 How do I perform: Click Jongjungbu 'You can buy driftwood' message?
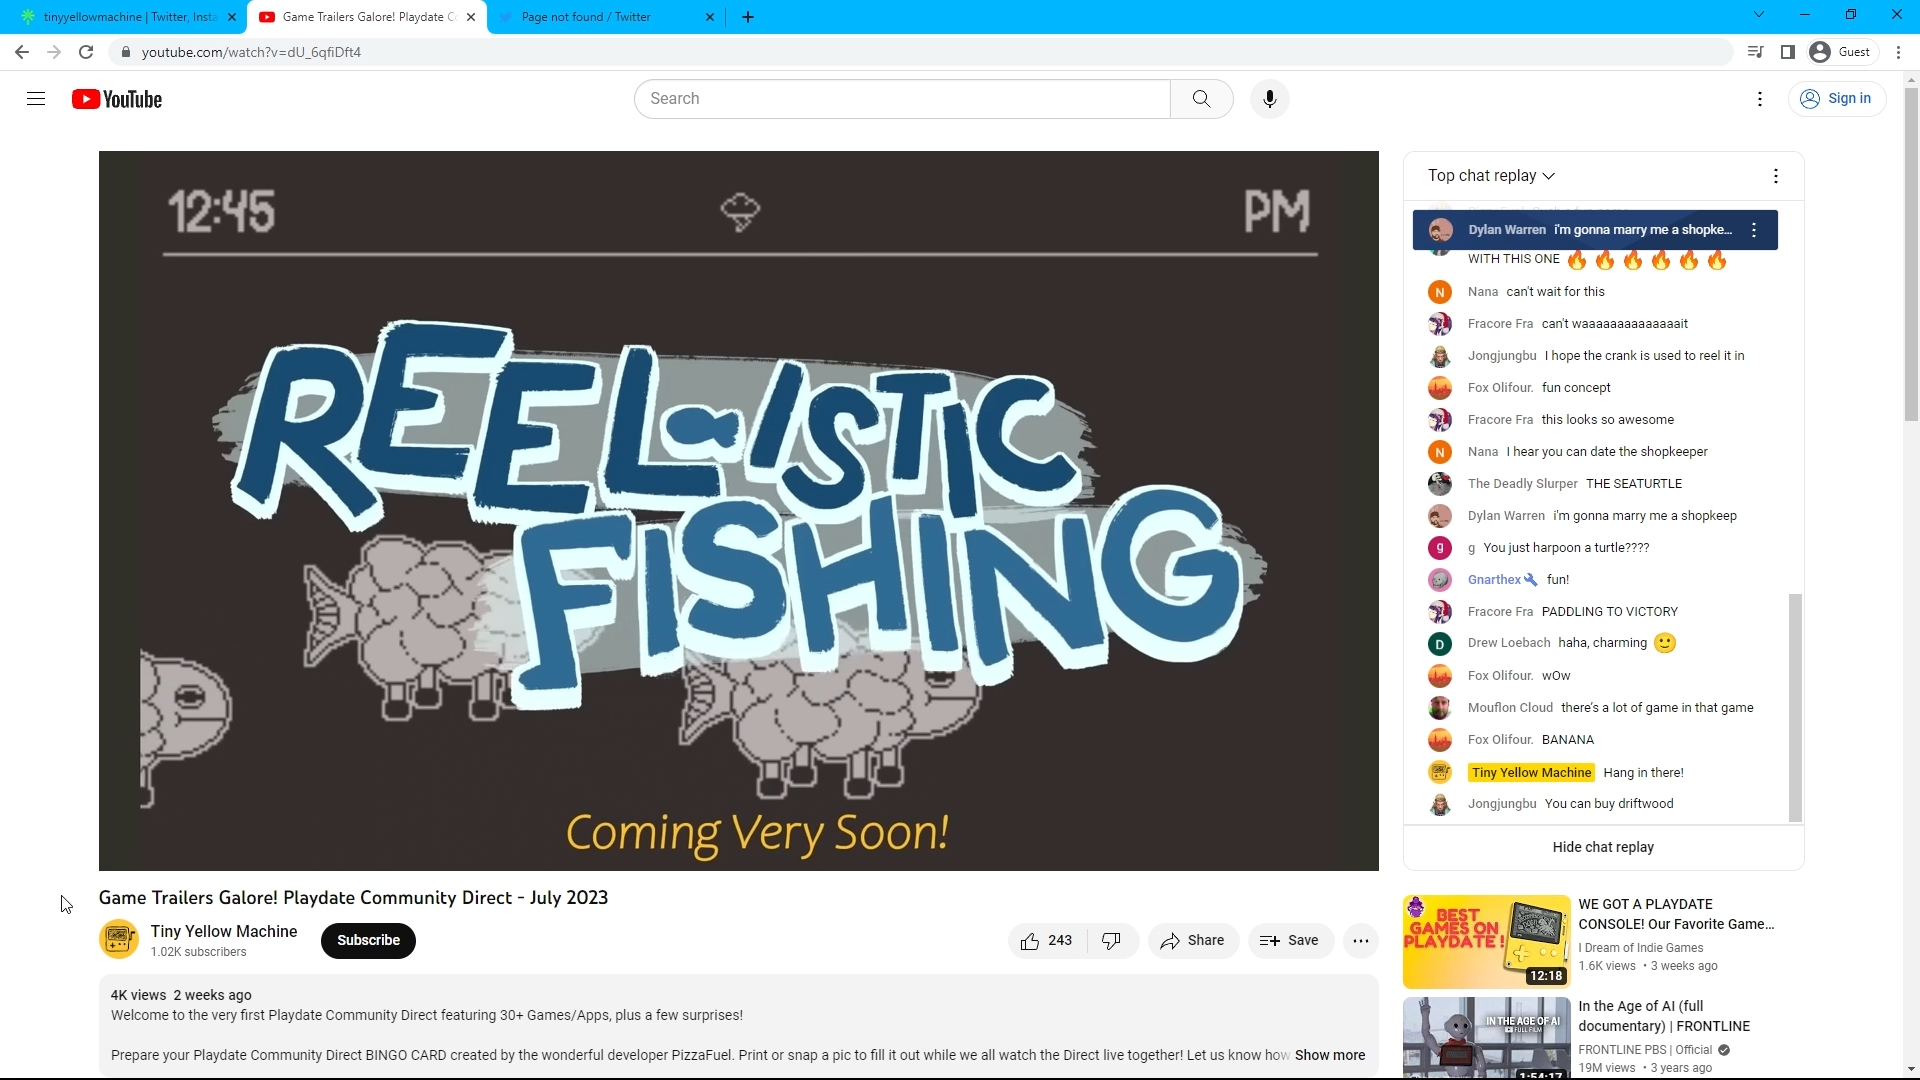pos(1609,804)
